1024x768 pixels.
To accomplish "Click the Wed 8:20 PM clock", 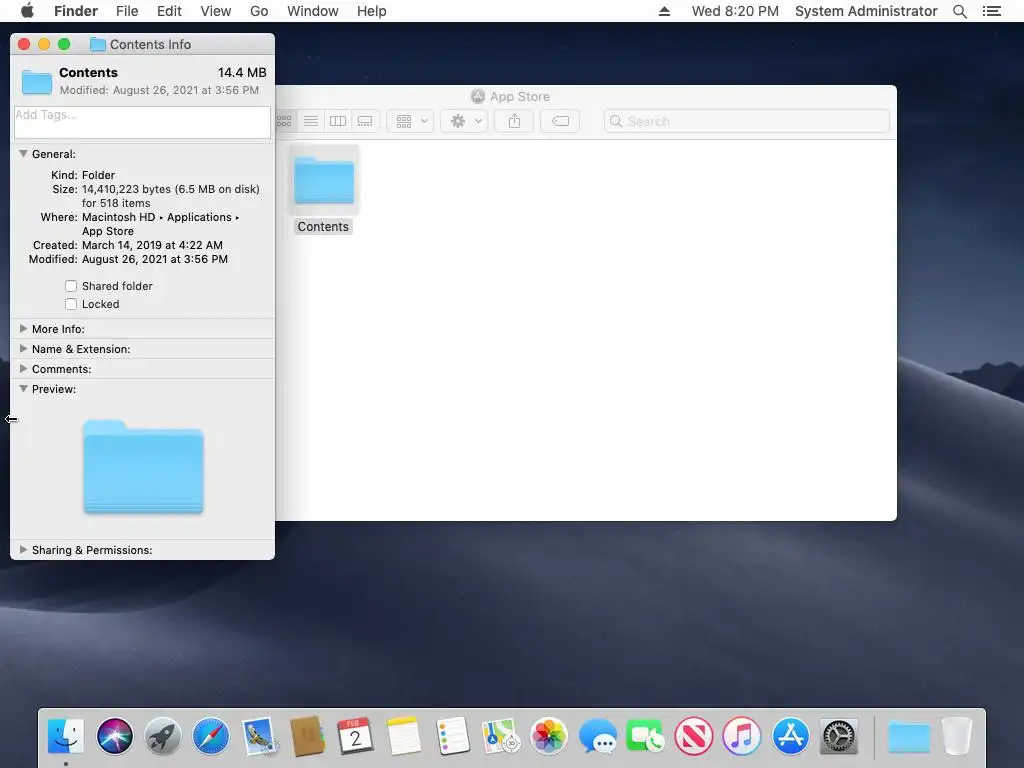I will pyautogui.click(x=735, y=11).
